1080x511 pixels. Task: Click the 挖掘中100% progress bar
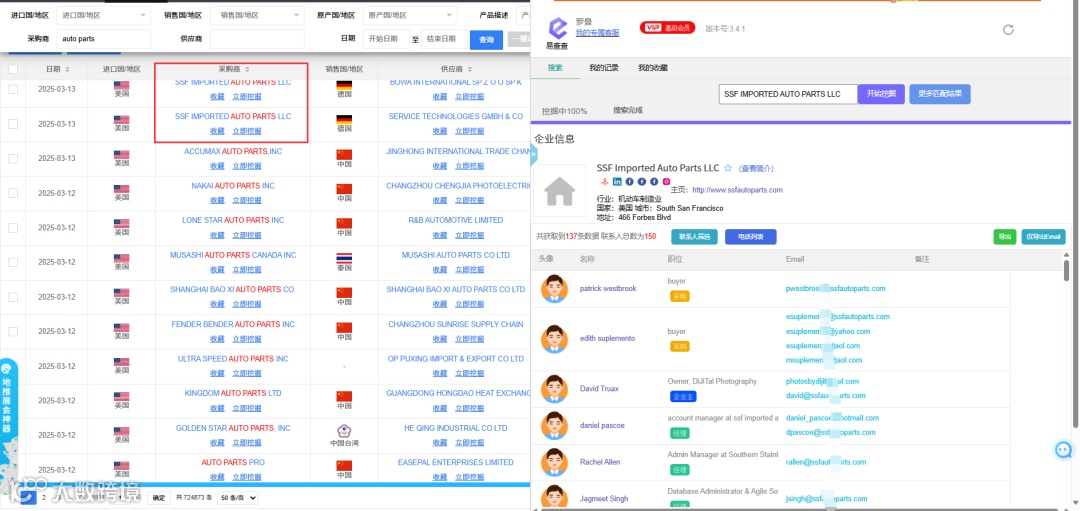[x=802, y=123]
